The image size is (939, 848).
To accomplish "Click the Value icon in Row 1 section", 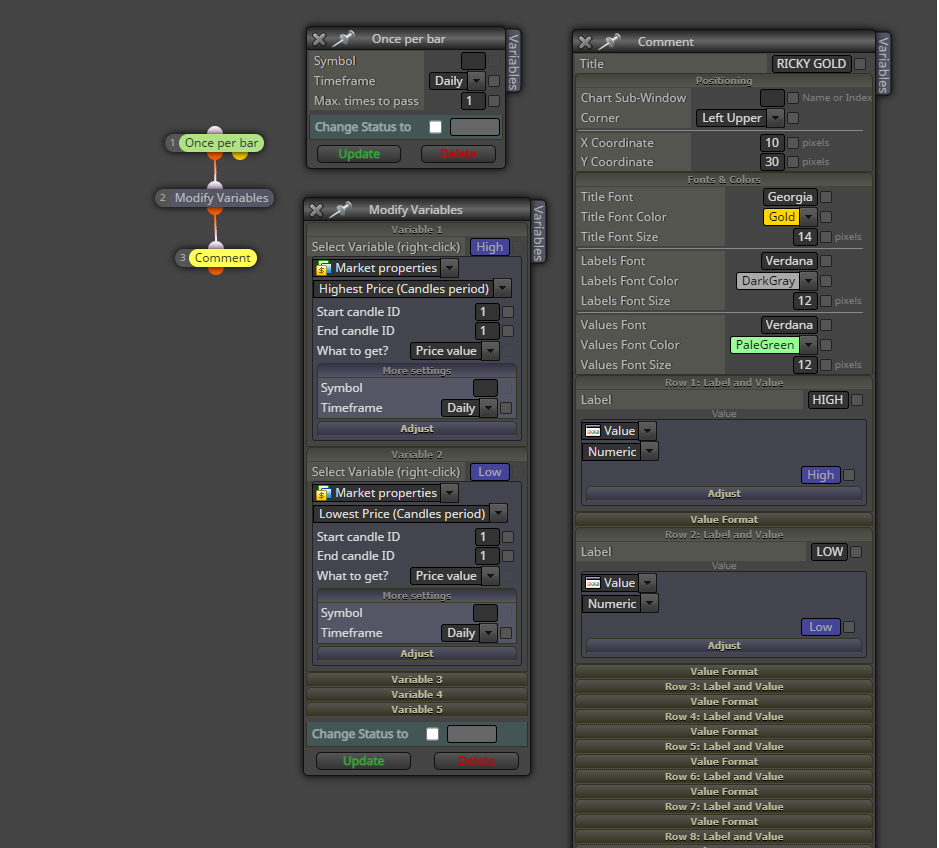I will click(x=593, y=431).
